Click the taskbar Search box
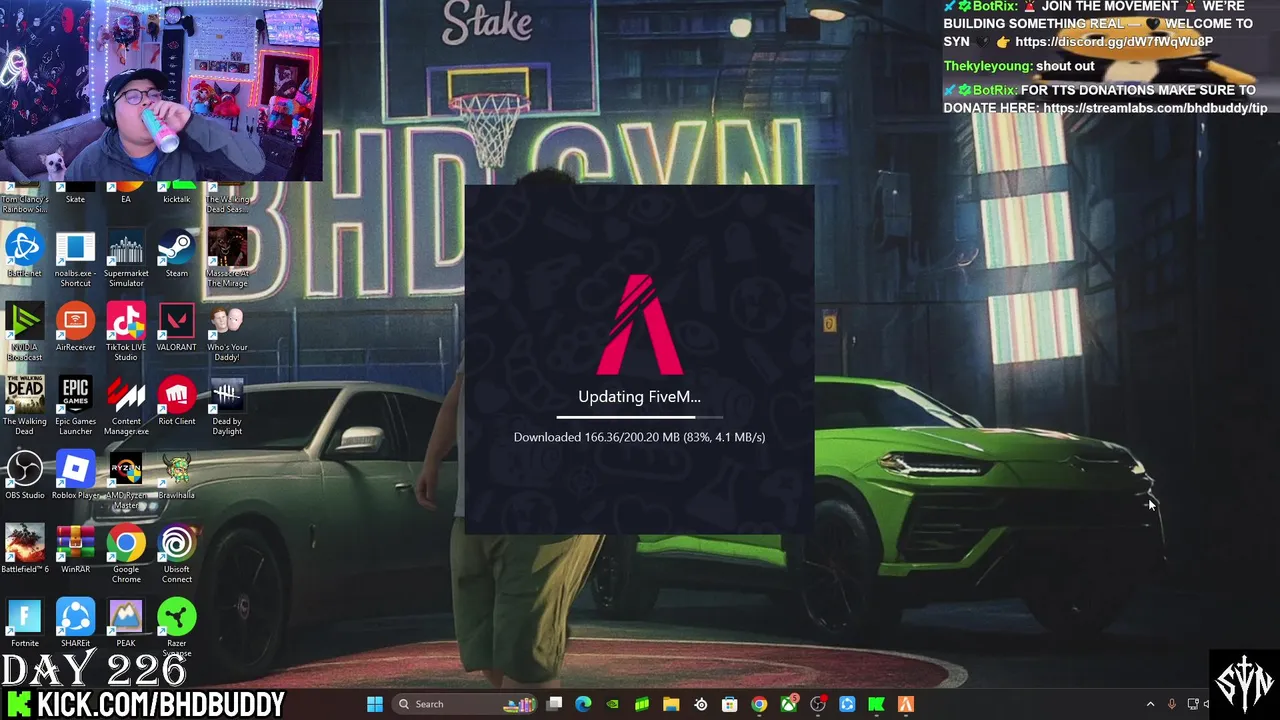 point(463,704)
